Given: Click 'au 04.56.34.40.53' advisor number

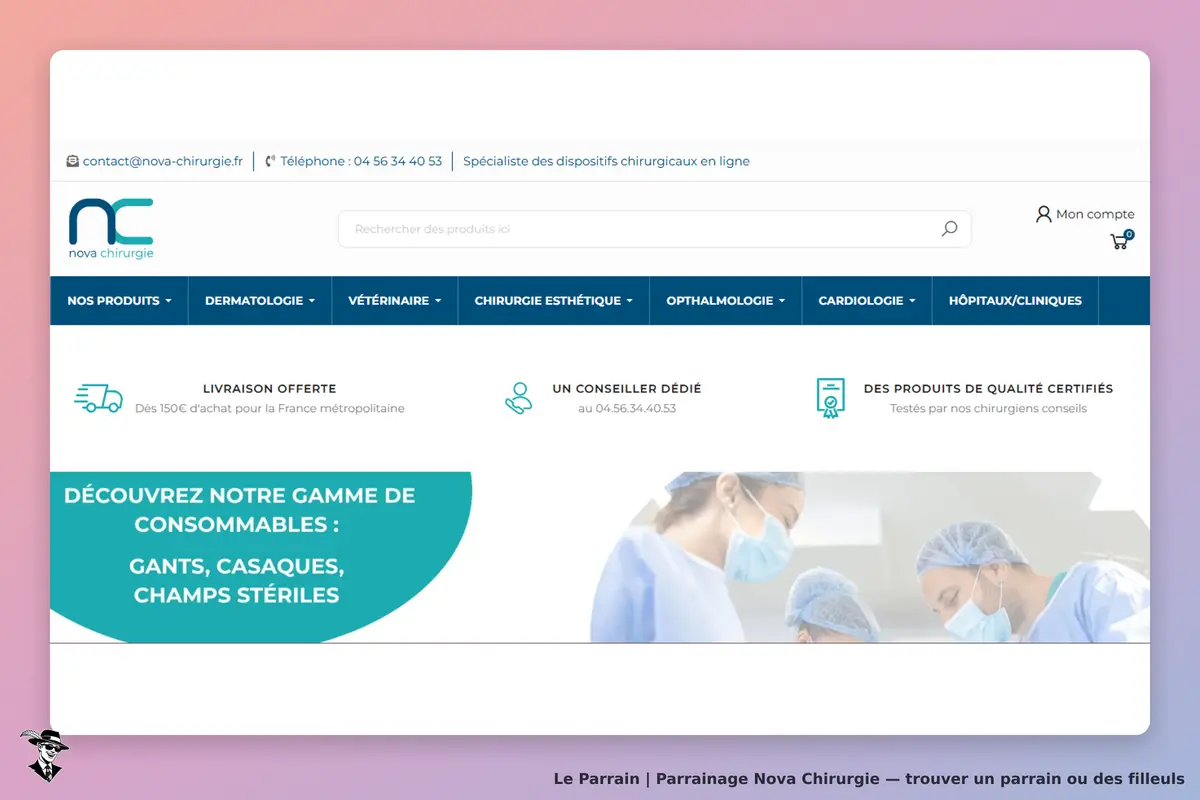Looking at the screenshot, I should pyautogui.click(x=627, y=408).
